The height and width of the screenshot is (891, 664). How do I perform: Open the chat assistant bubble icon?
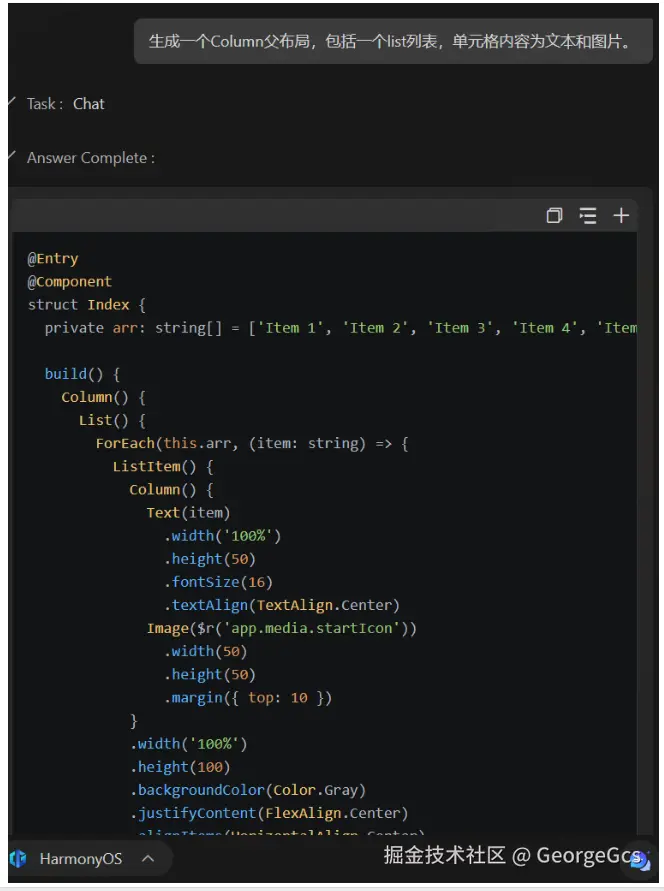(x=640, y=860)
